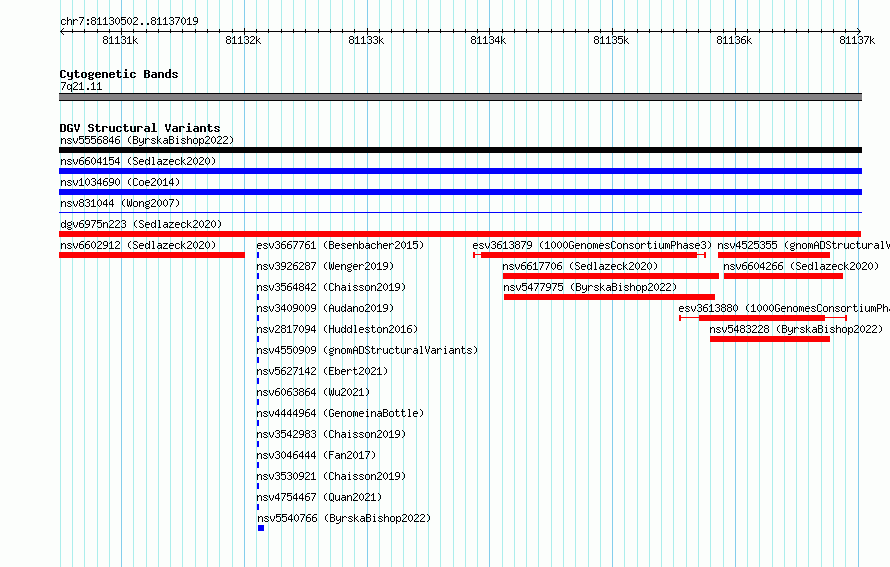Open nsv4754467 (Quan2021) variant

319,497
